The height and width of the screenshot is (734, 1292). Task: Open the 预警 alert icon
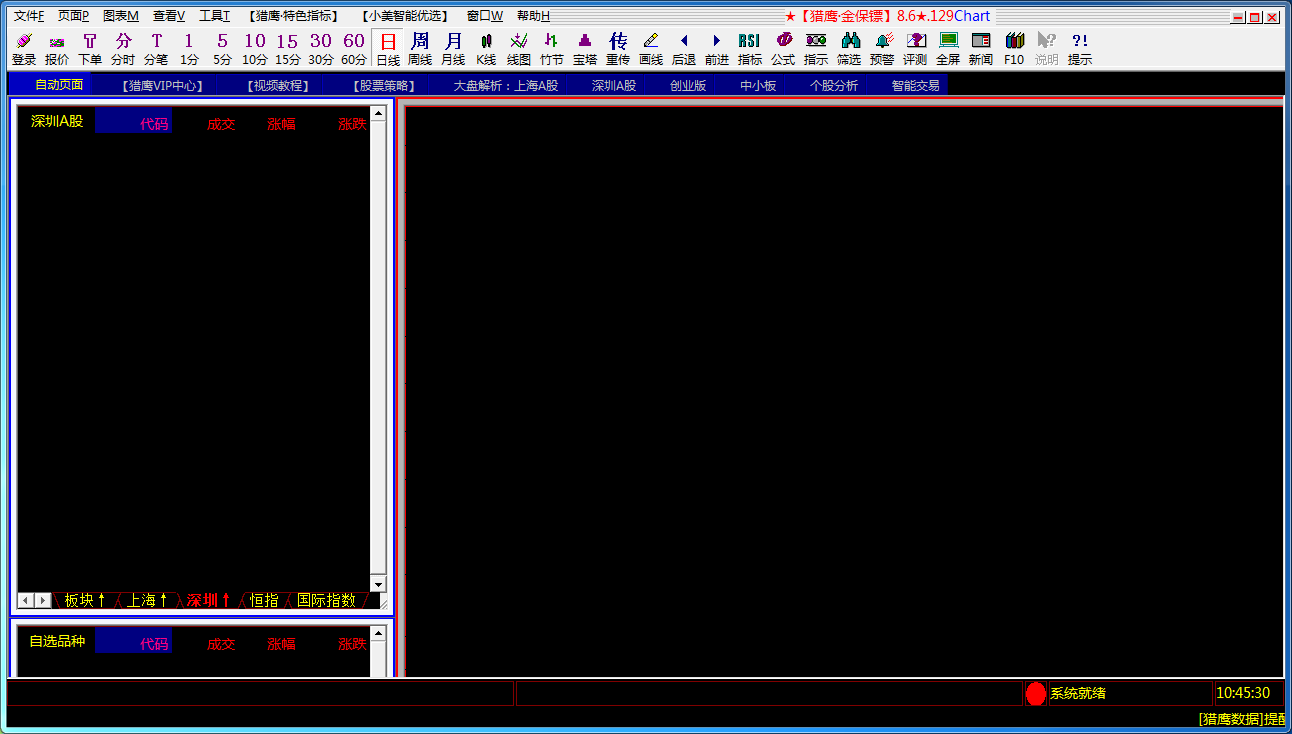pos(882,49)
